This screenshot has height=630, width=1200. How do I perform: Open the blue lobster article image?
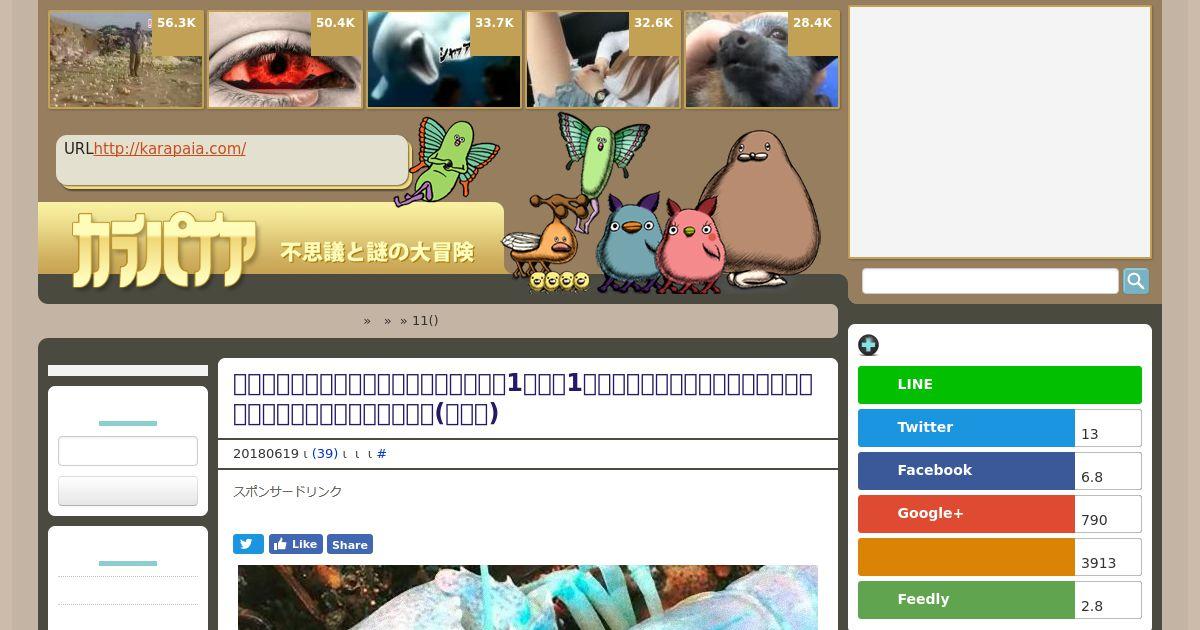pyautogui.click(x=528, y=597)
